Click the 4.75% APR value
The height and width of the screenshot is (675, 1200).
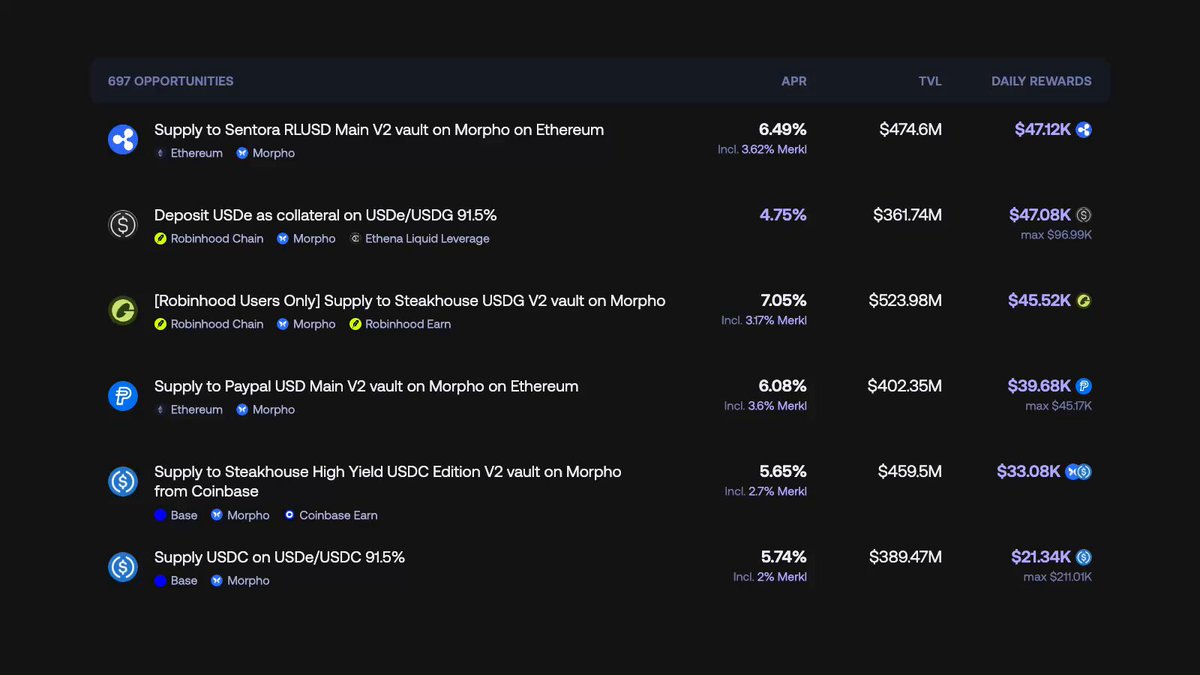(x=783, y=215)
